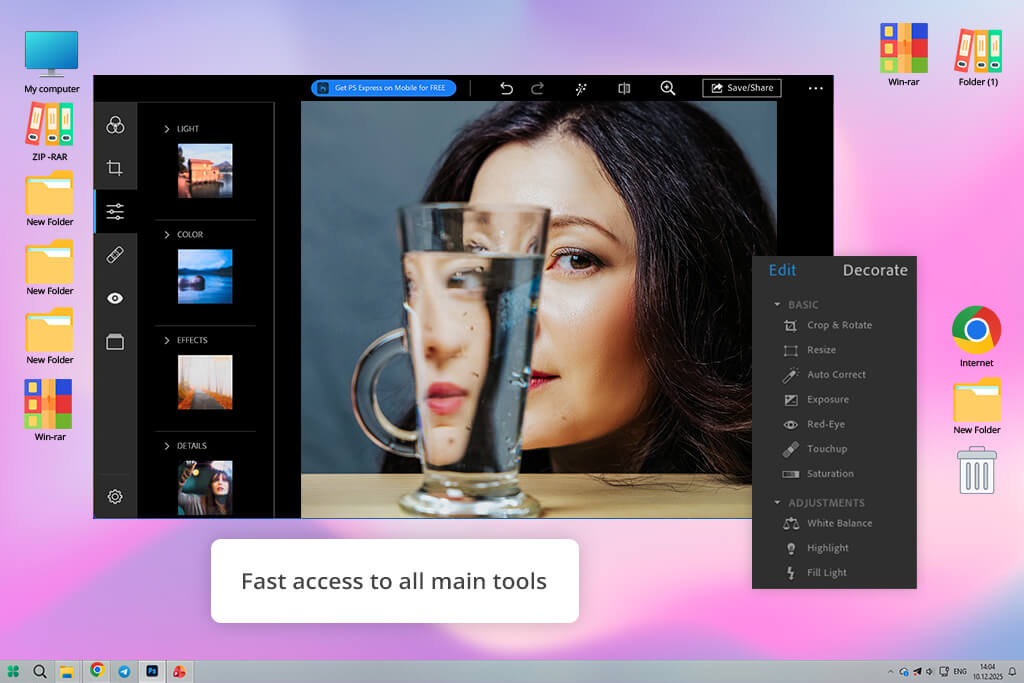Open Chrome from the taskbar
The image size is (1024, 683).
(x=97, y=670)
